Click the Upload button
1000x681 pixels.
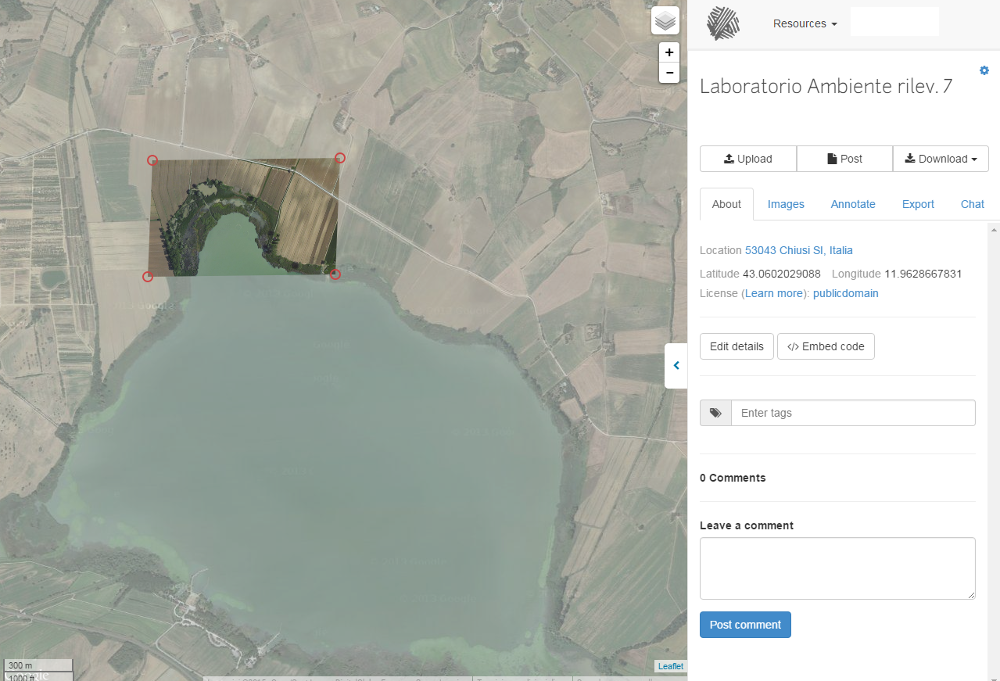point(748,159)
